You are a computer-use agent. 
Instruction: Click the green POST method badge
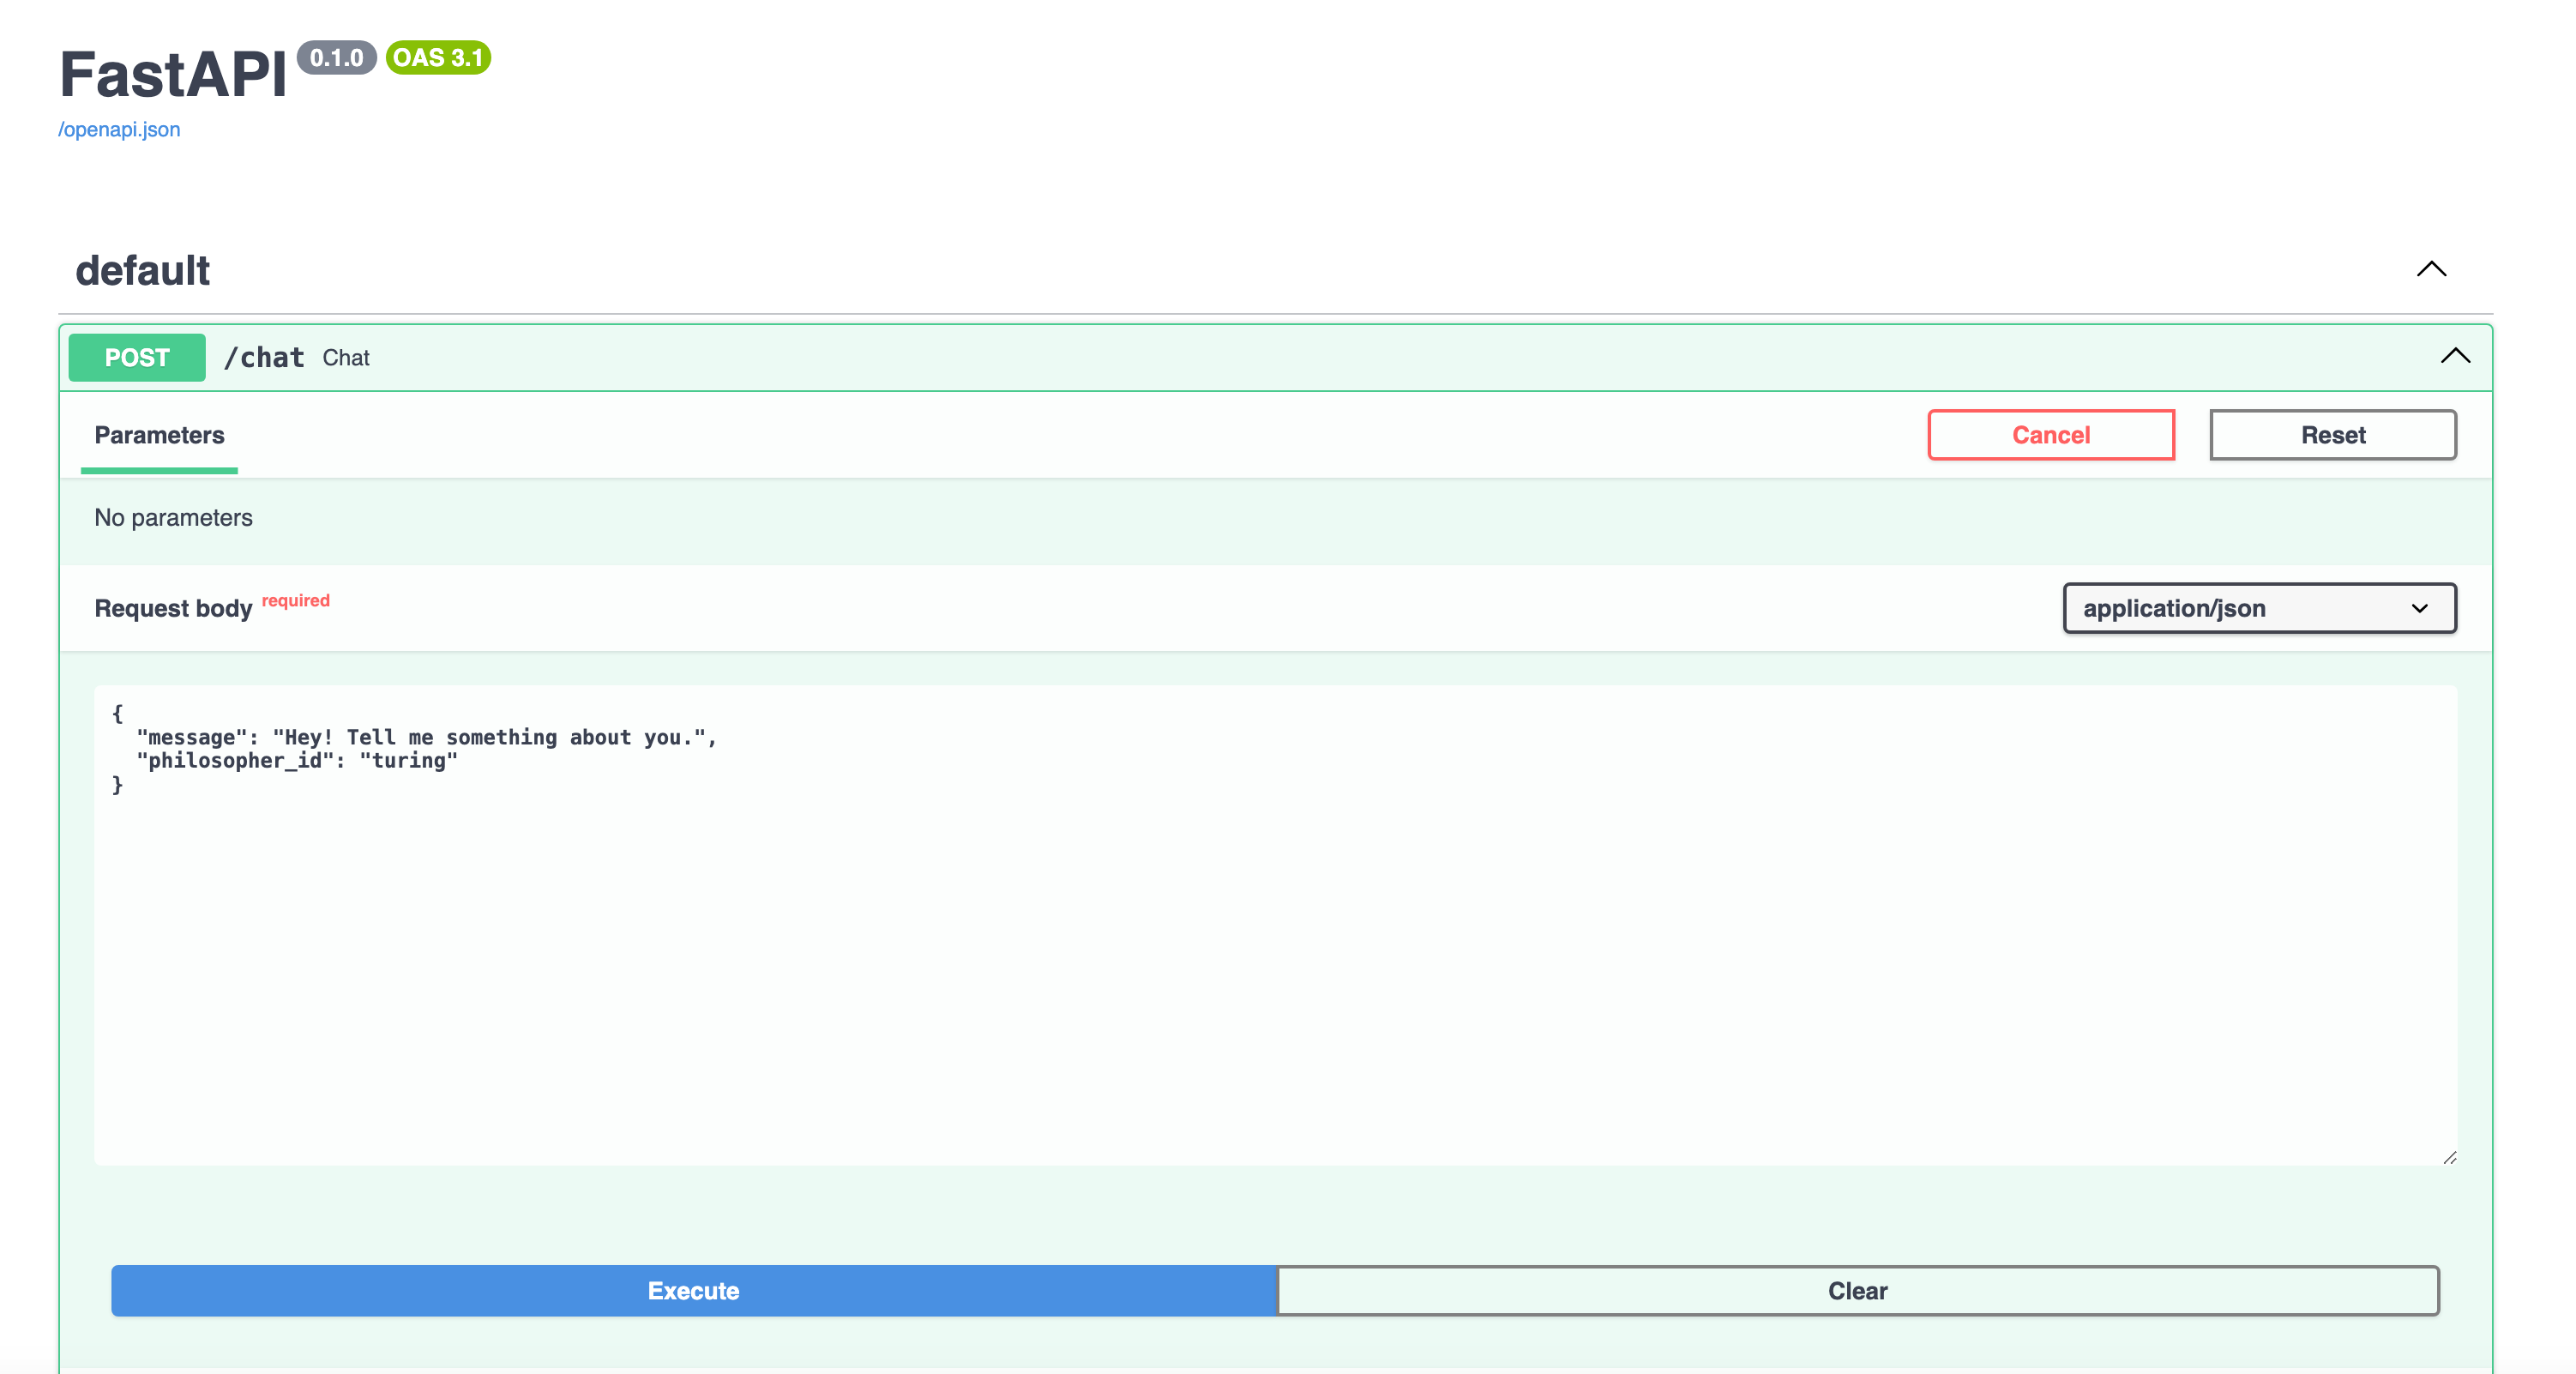[x=137, y=357]
